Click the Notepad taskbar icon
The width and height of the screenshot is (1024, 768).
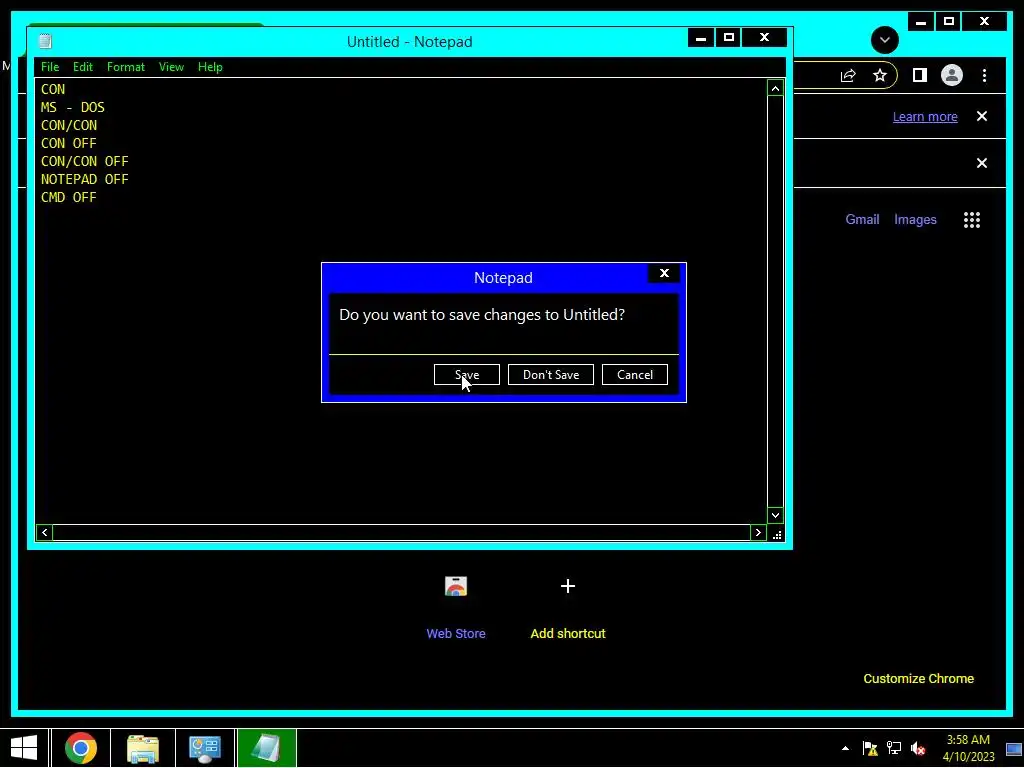266,748
